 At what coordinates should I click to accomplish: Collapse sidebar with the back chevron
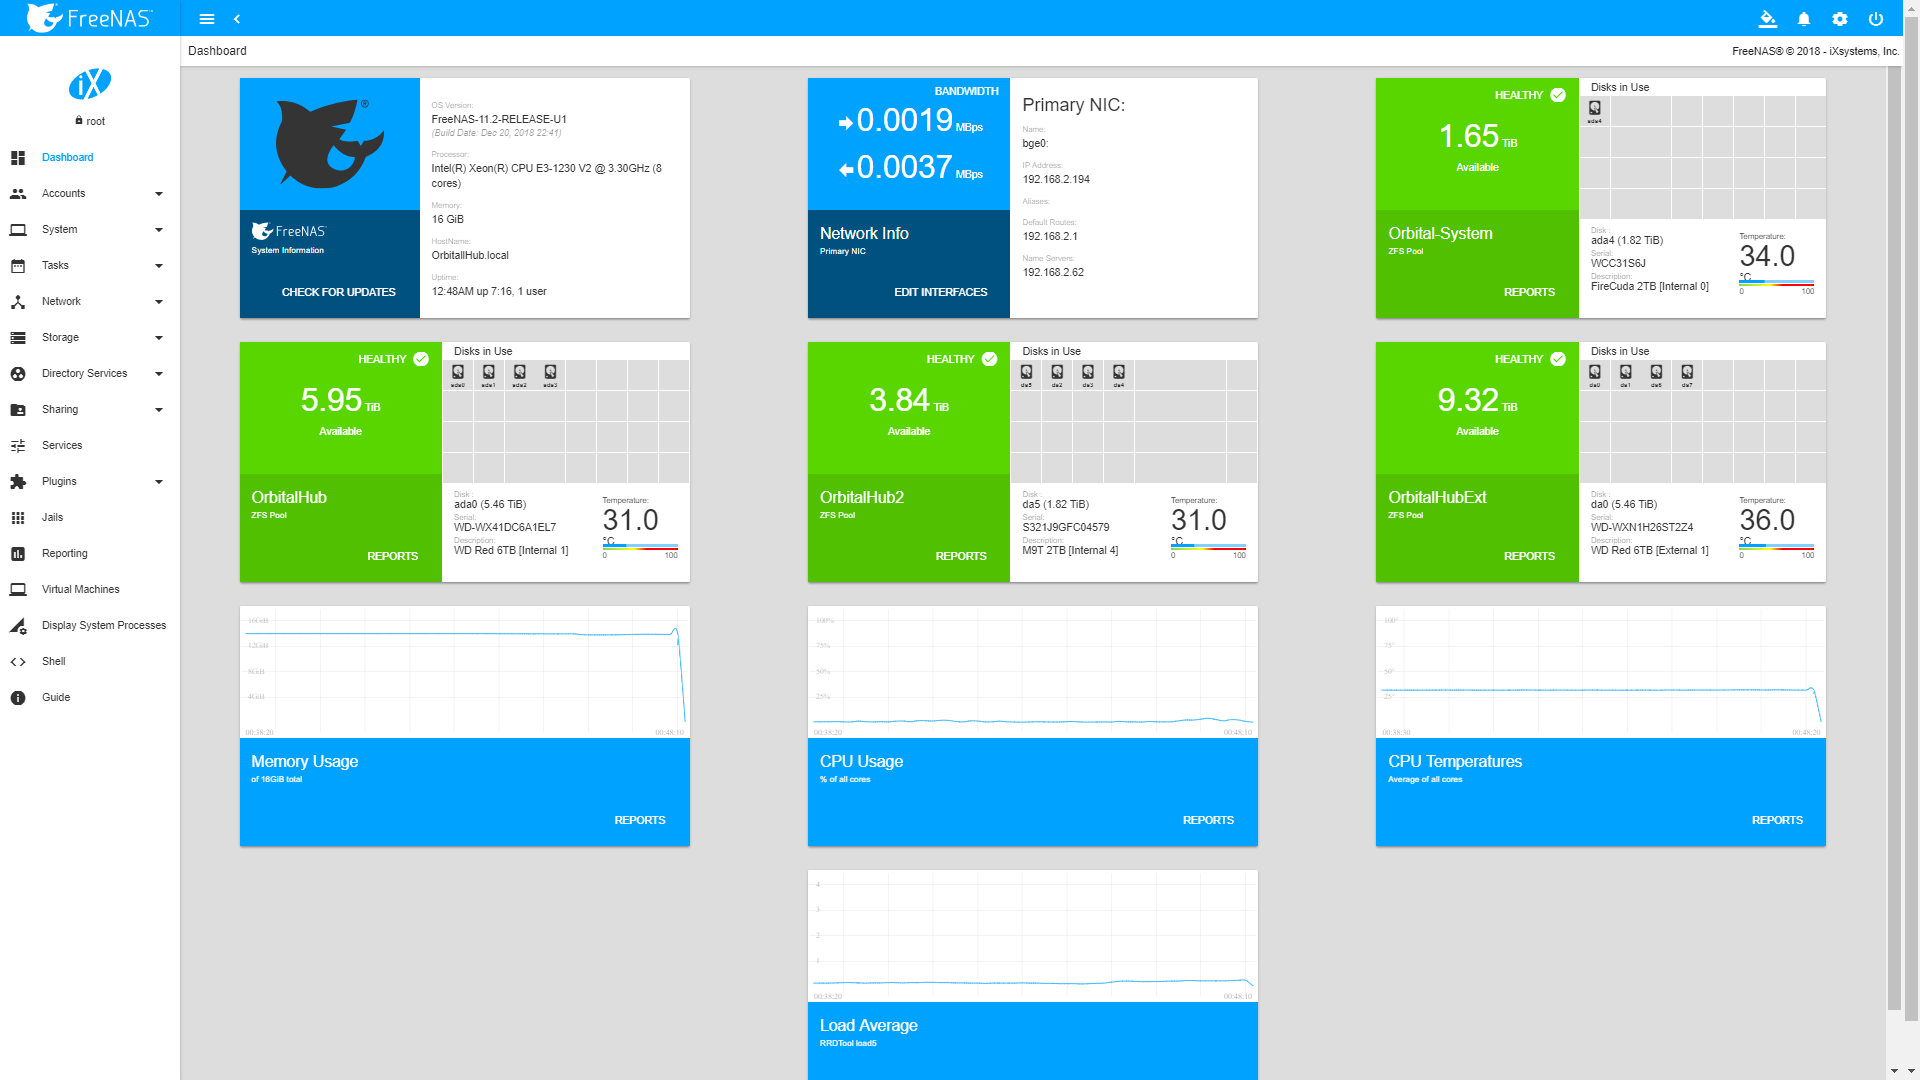click(x=237, y=19)
